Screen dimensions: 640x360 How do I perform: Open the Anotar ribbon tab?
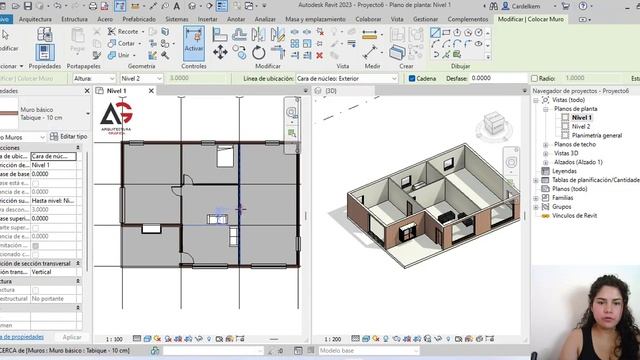236,19
